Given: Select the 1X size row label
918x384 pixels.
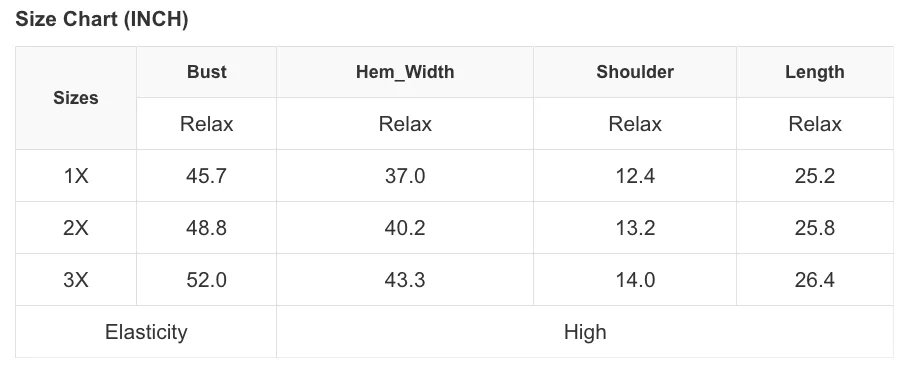Looking at the screenshot, I should pyautogui.click(x=76, y=176).
